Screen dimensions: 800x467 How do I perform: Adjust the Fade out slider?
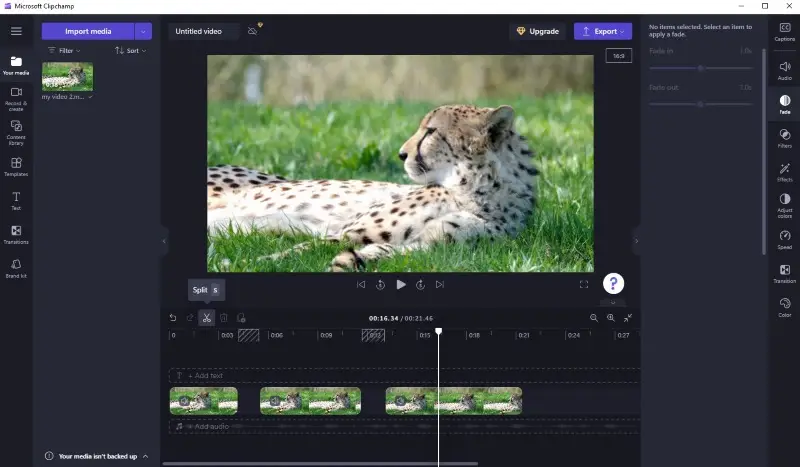701,104
